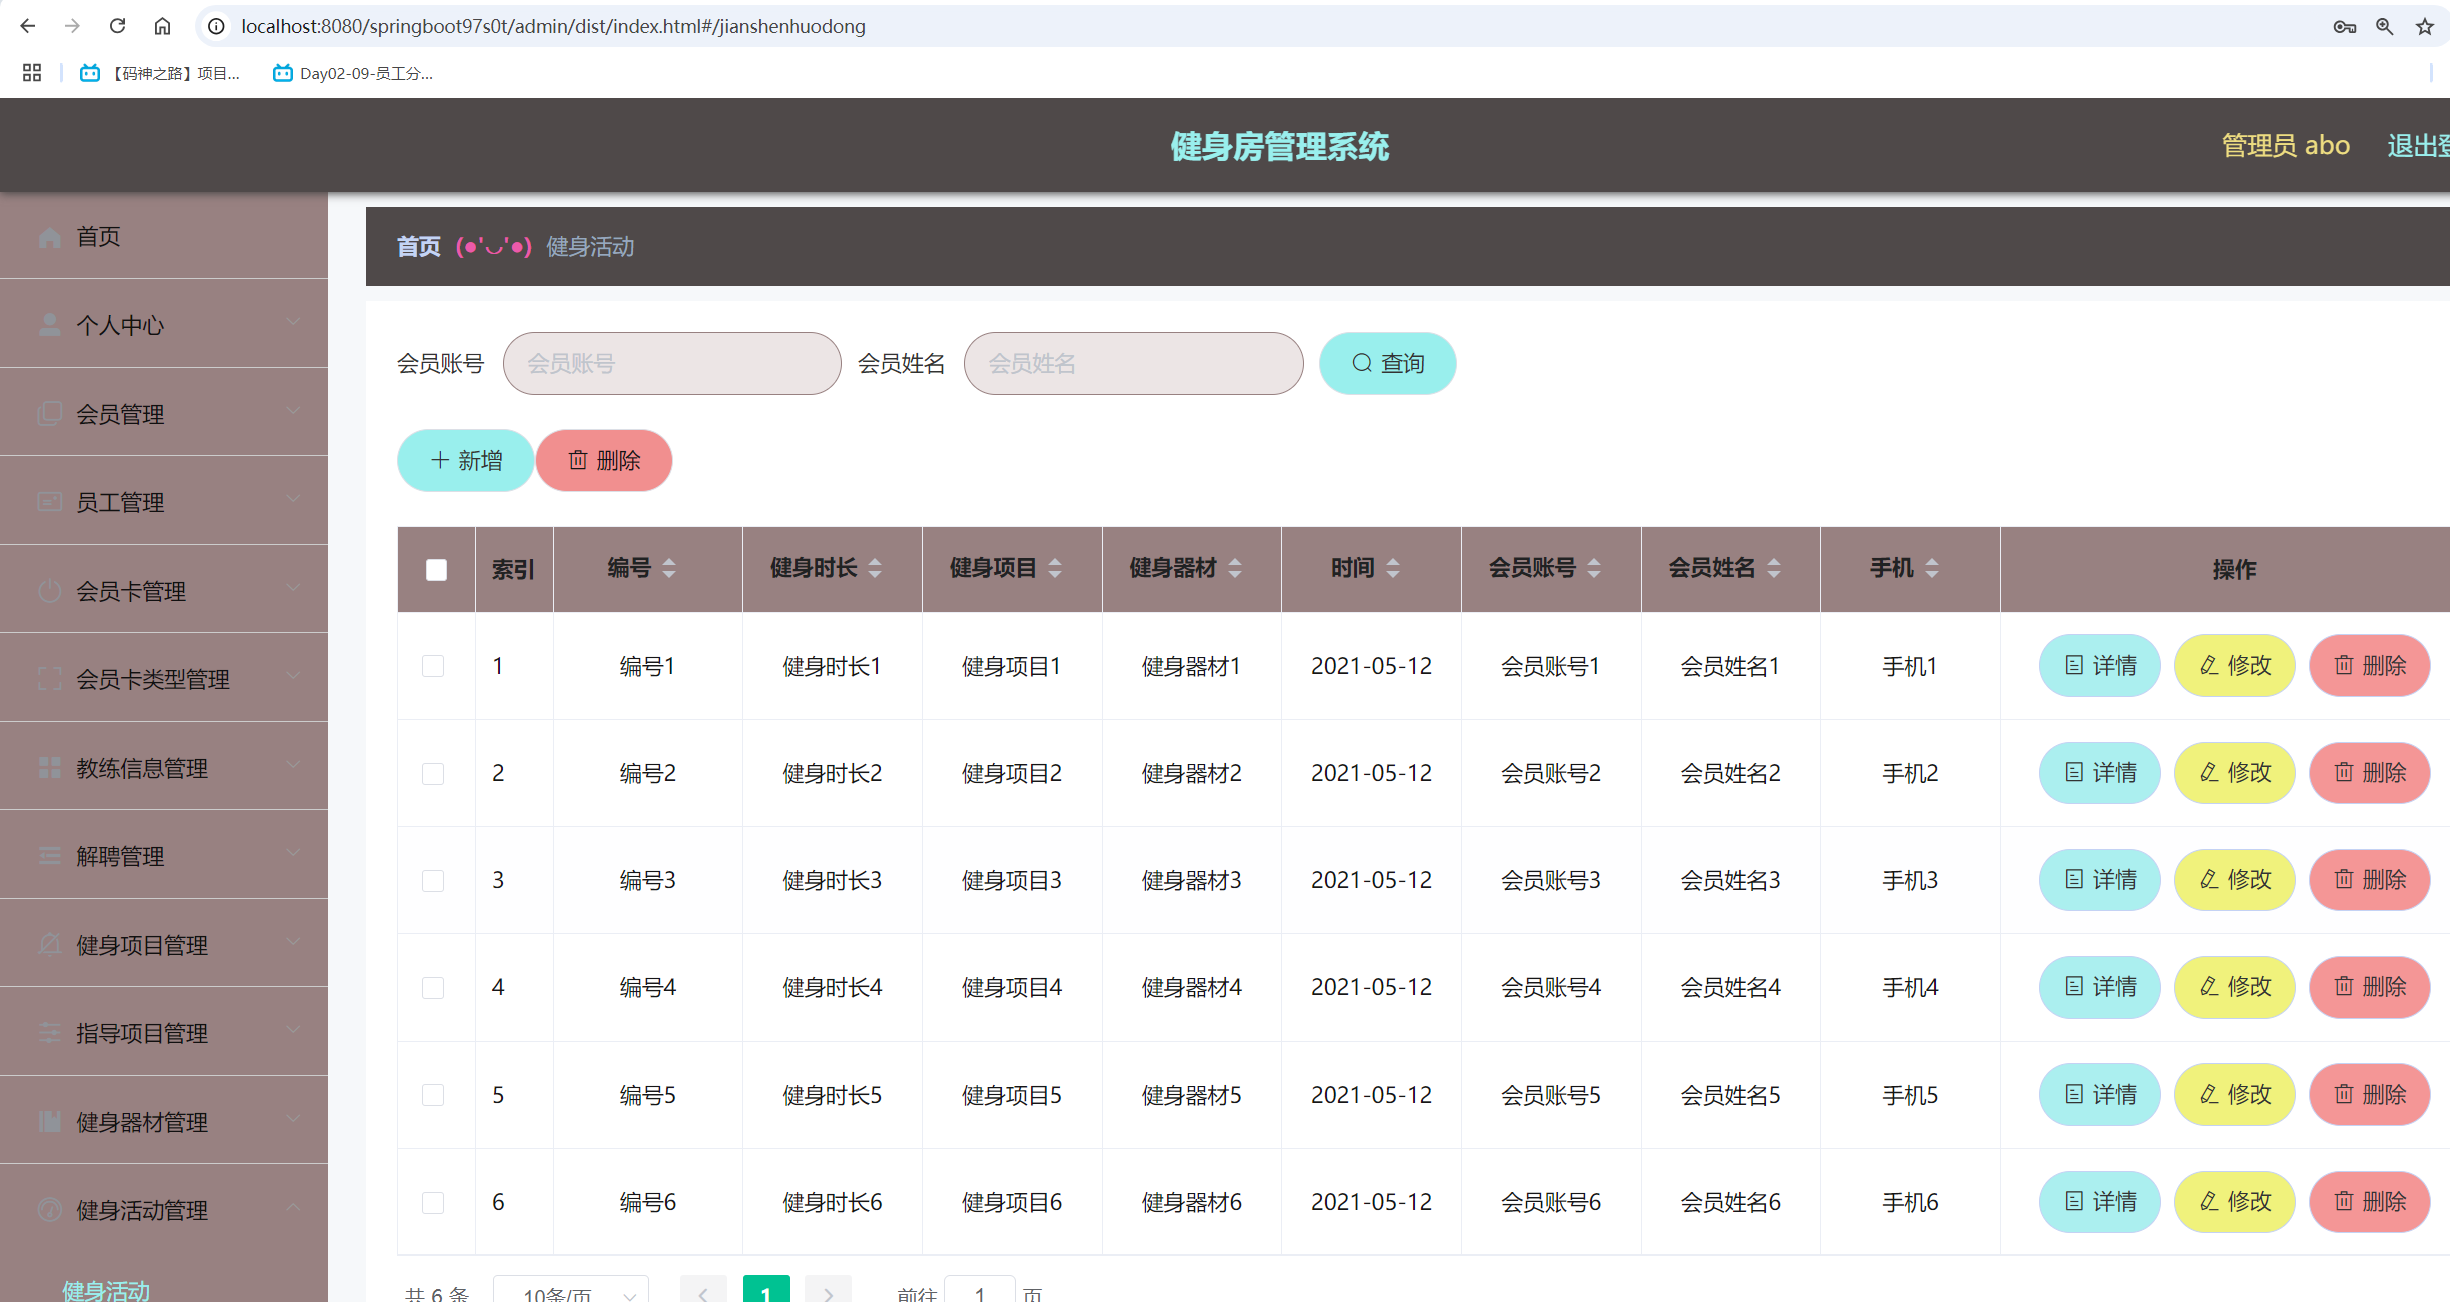This screenshot has width=2450, height=1302.
Task: Check the checkbox for row 4
Action: 433,988
